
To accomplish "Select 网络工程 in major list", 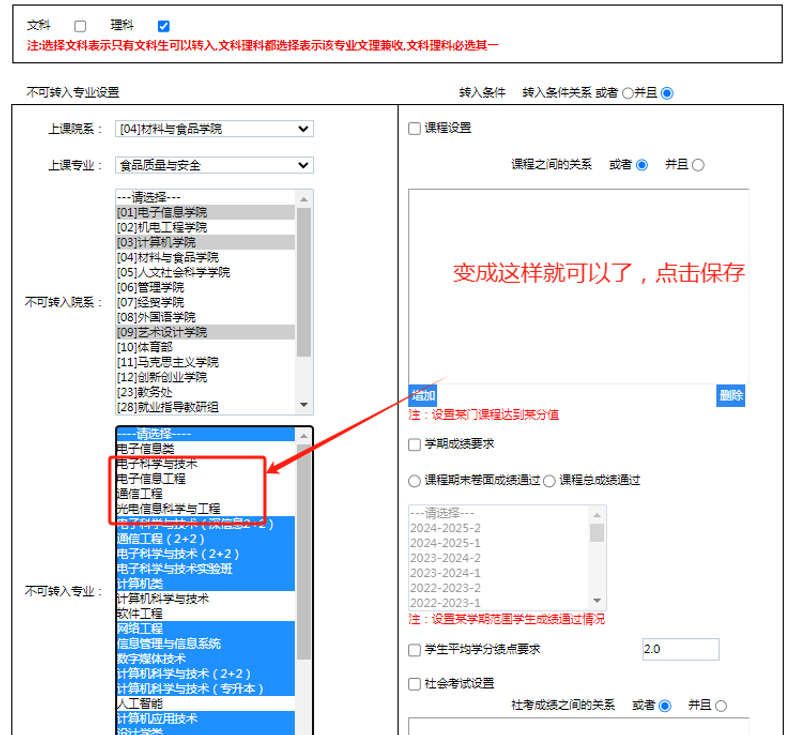I will tap(205, 629).
